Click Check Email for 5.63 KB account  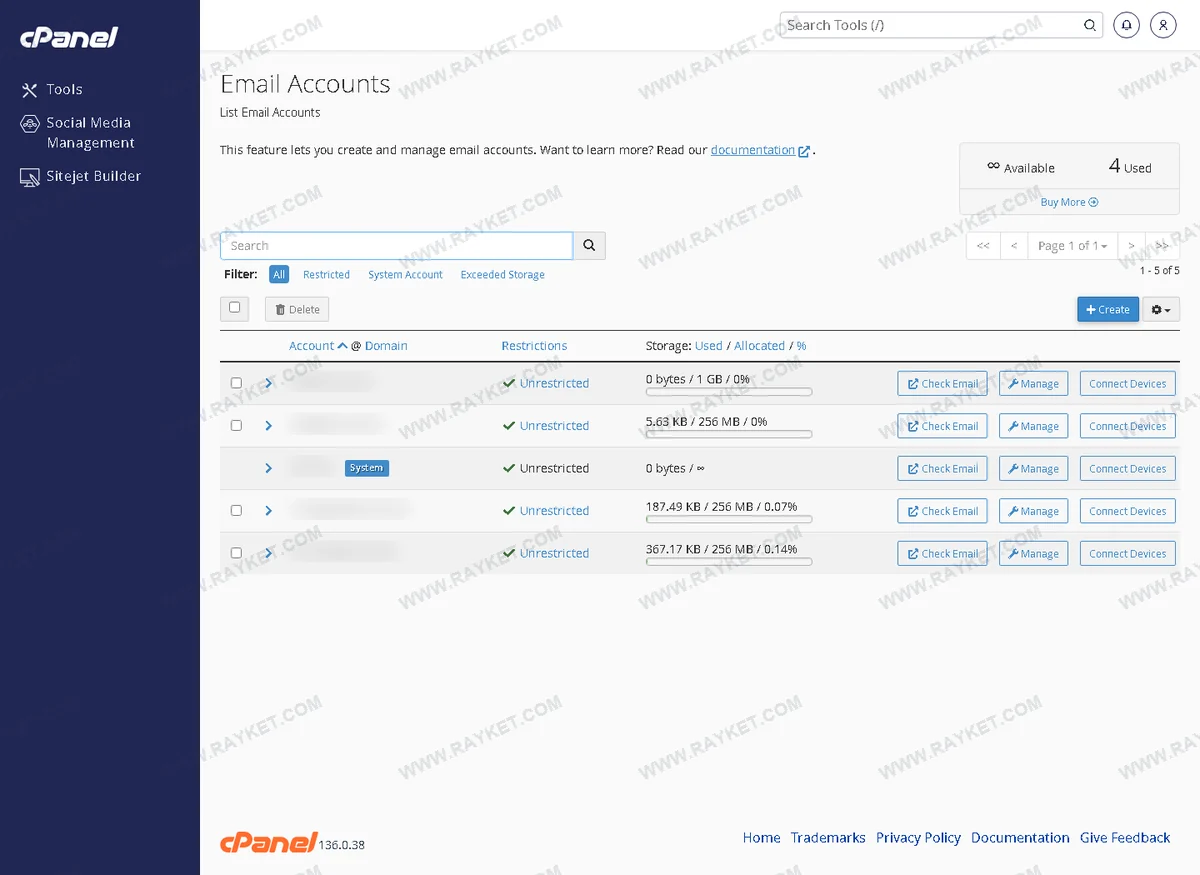943,426
